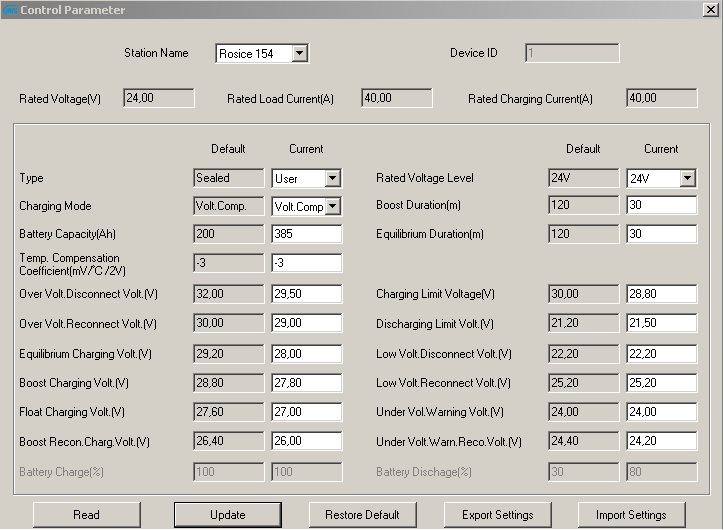Select the current Battery Capacity field
The image size is (724, 530).
[x=306, y=234]
